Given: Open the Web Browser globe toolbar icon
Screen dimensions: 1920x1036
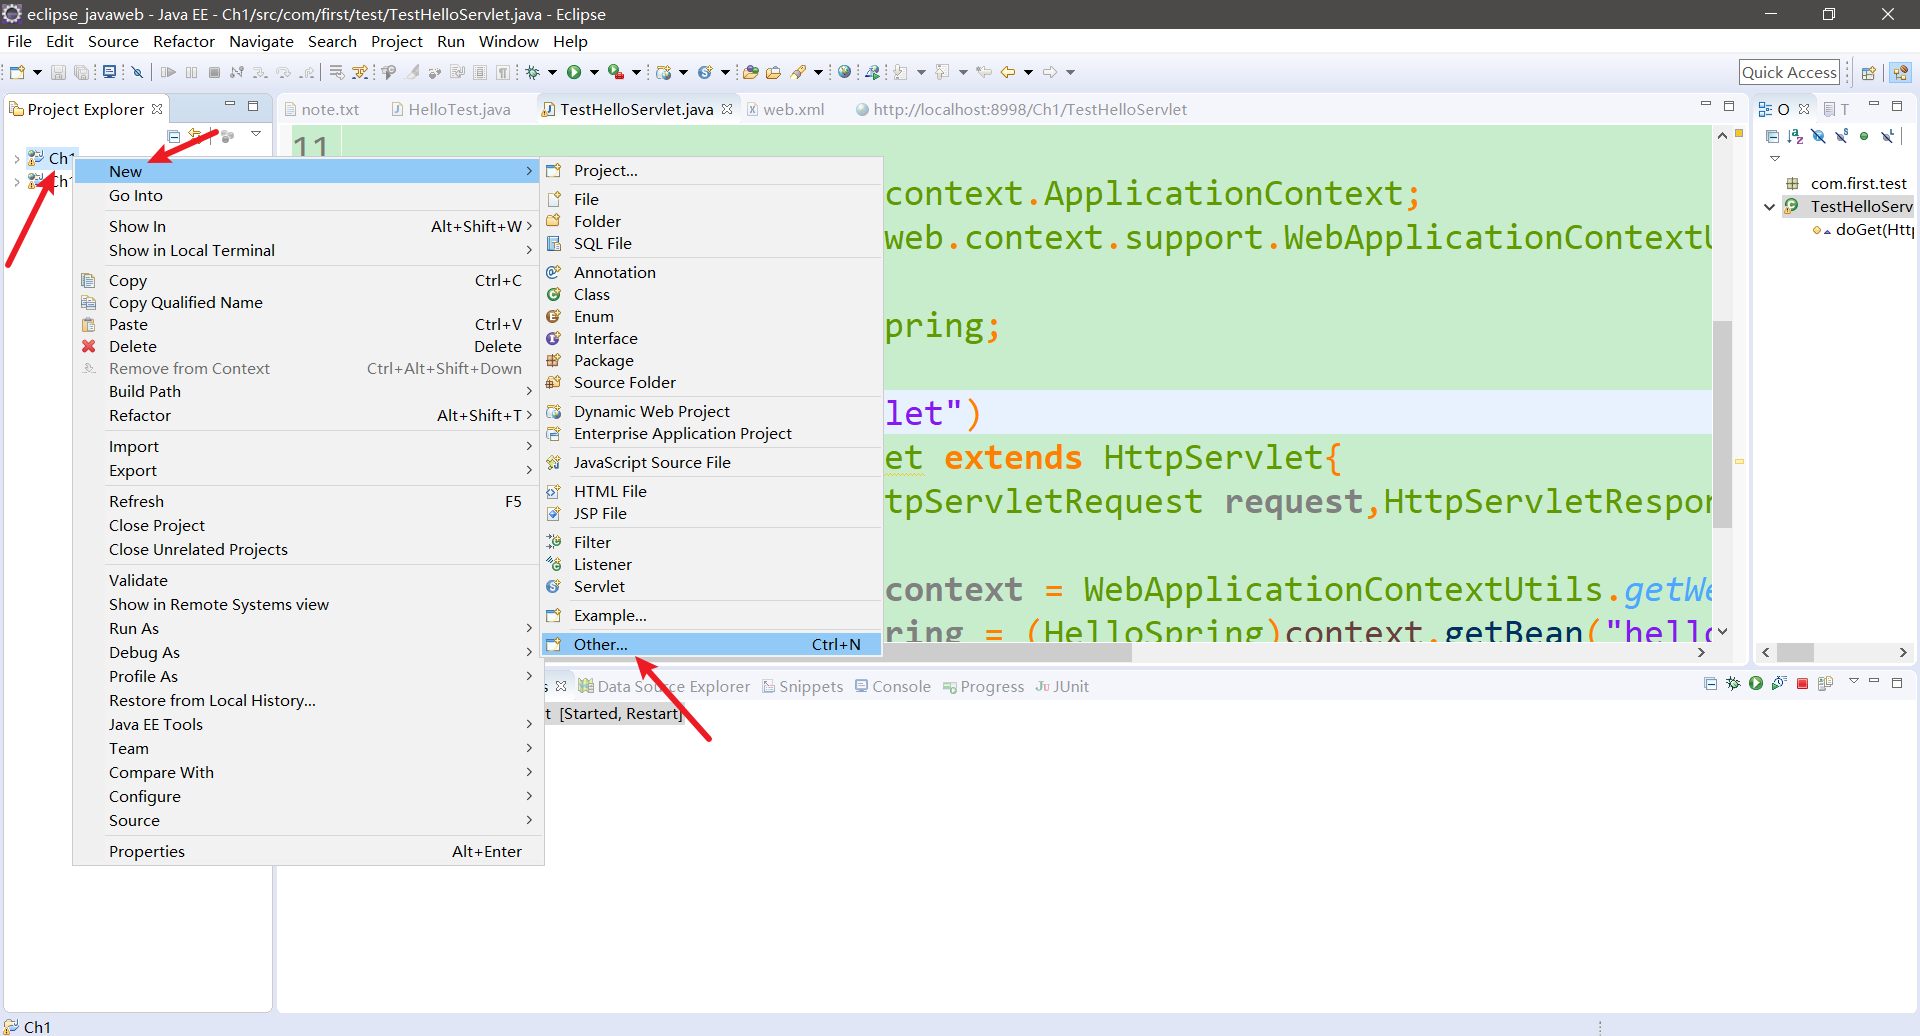Looking at the screenshot, I should point(845,71).
